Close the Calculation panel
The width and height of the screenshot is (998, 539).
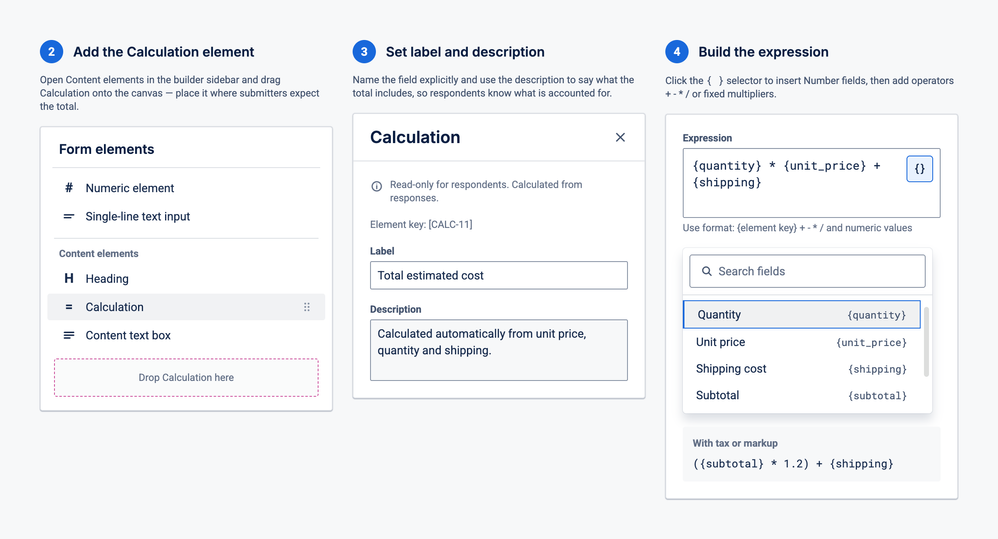tap(620, 137)
